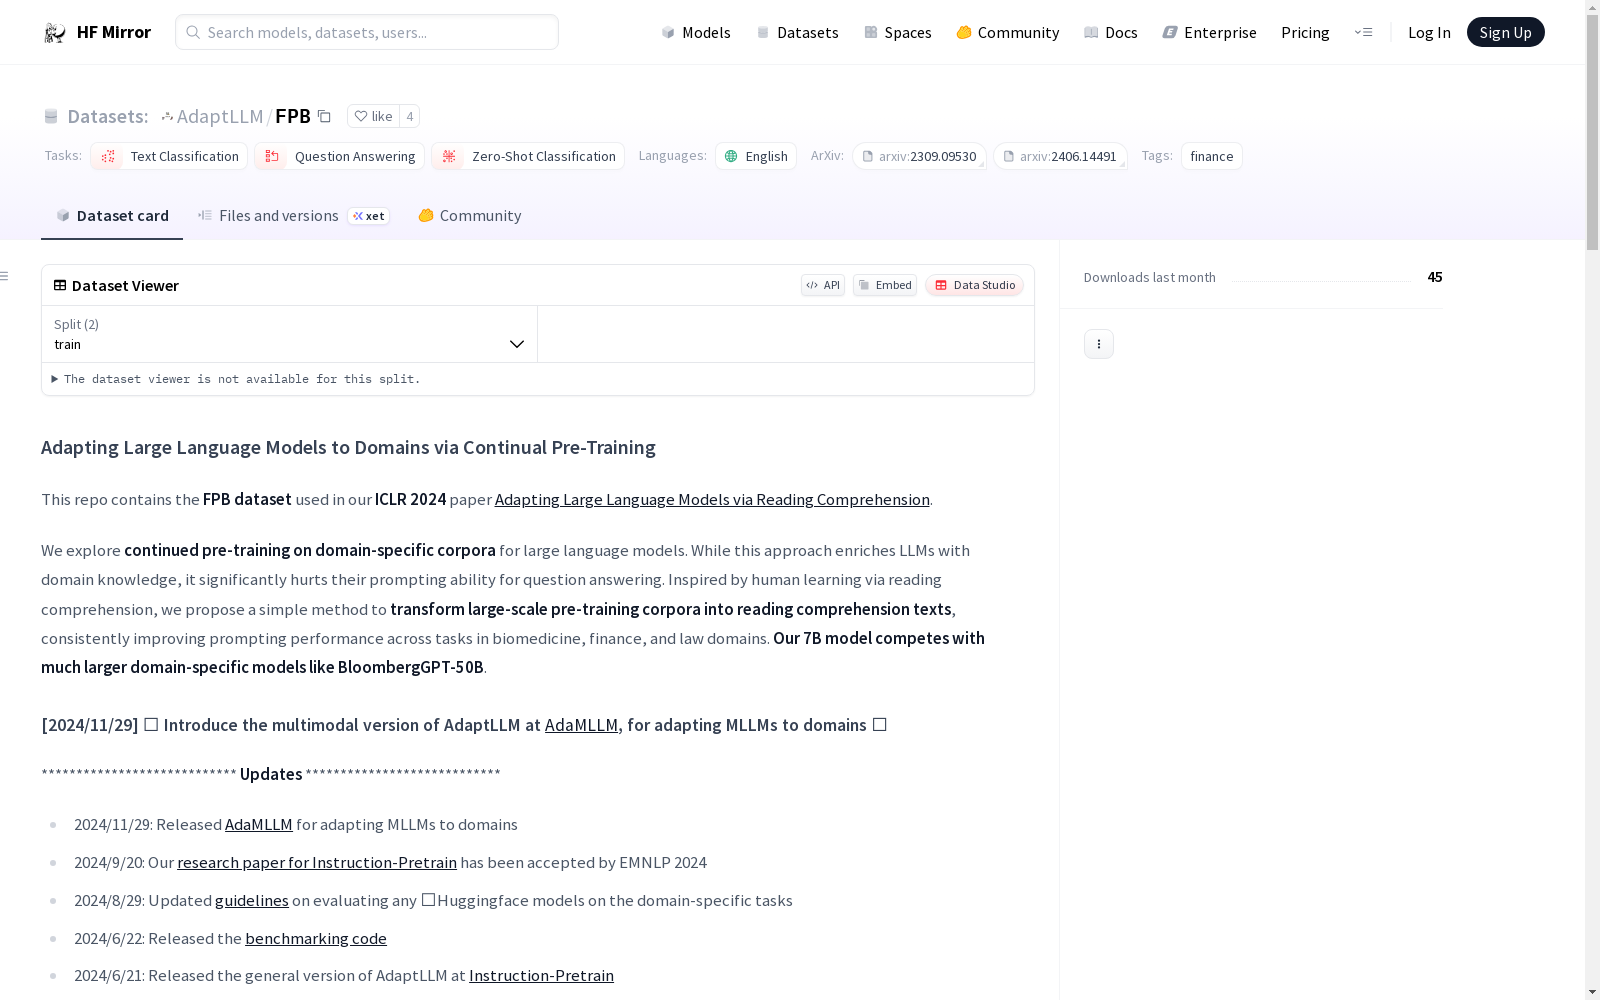Click the Sign Up button
This screenshot has height=1000, width=1600.
click(x=1505, y=32)
